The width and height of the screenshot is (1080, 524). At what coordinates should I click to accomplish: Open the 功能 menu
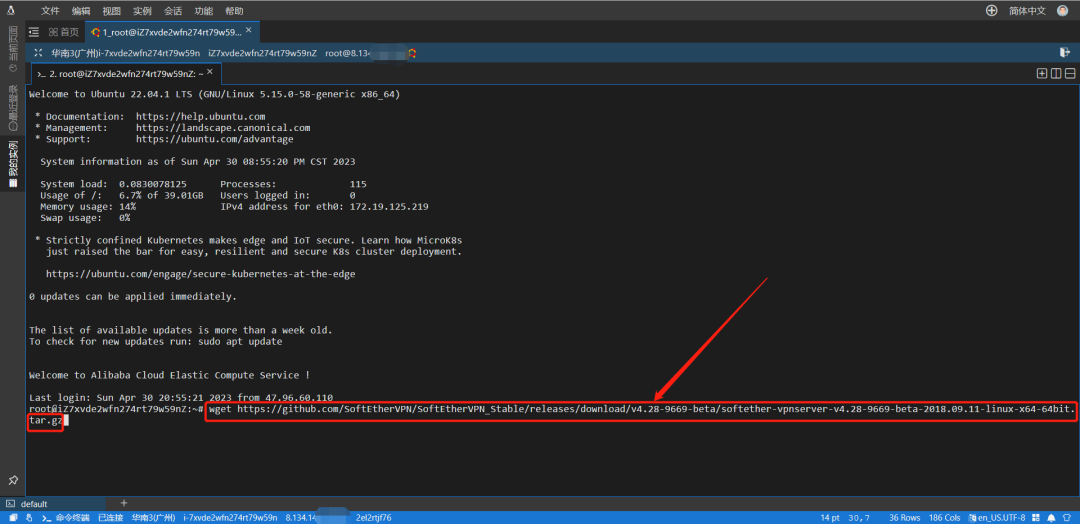203,11
